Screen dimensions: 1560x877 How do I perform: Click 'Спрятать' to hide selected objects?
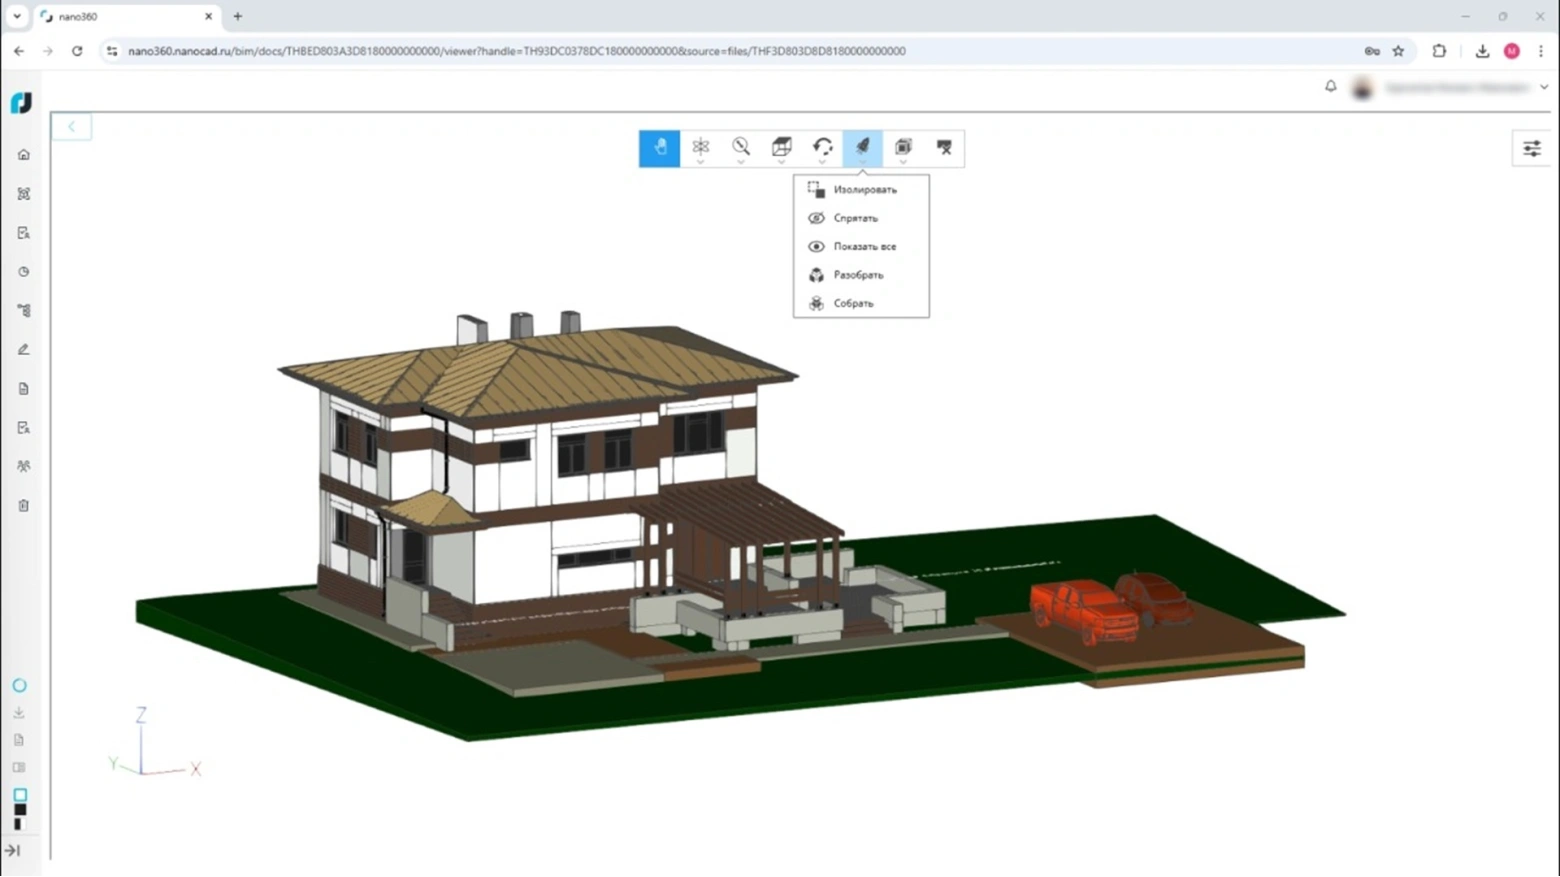click(855, 218)
